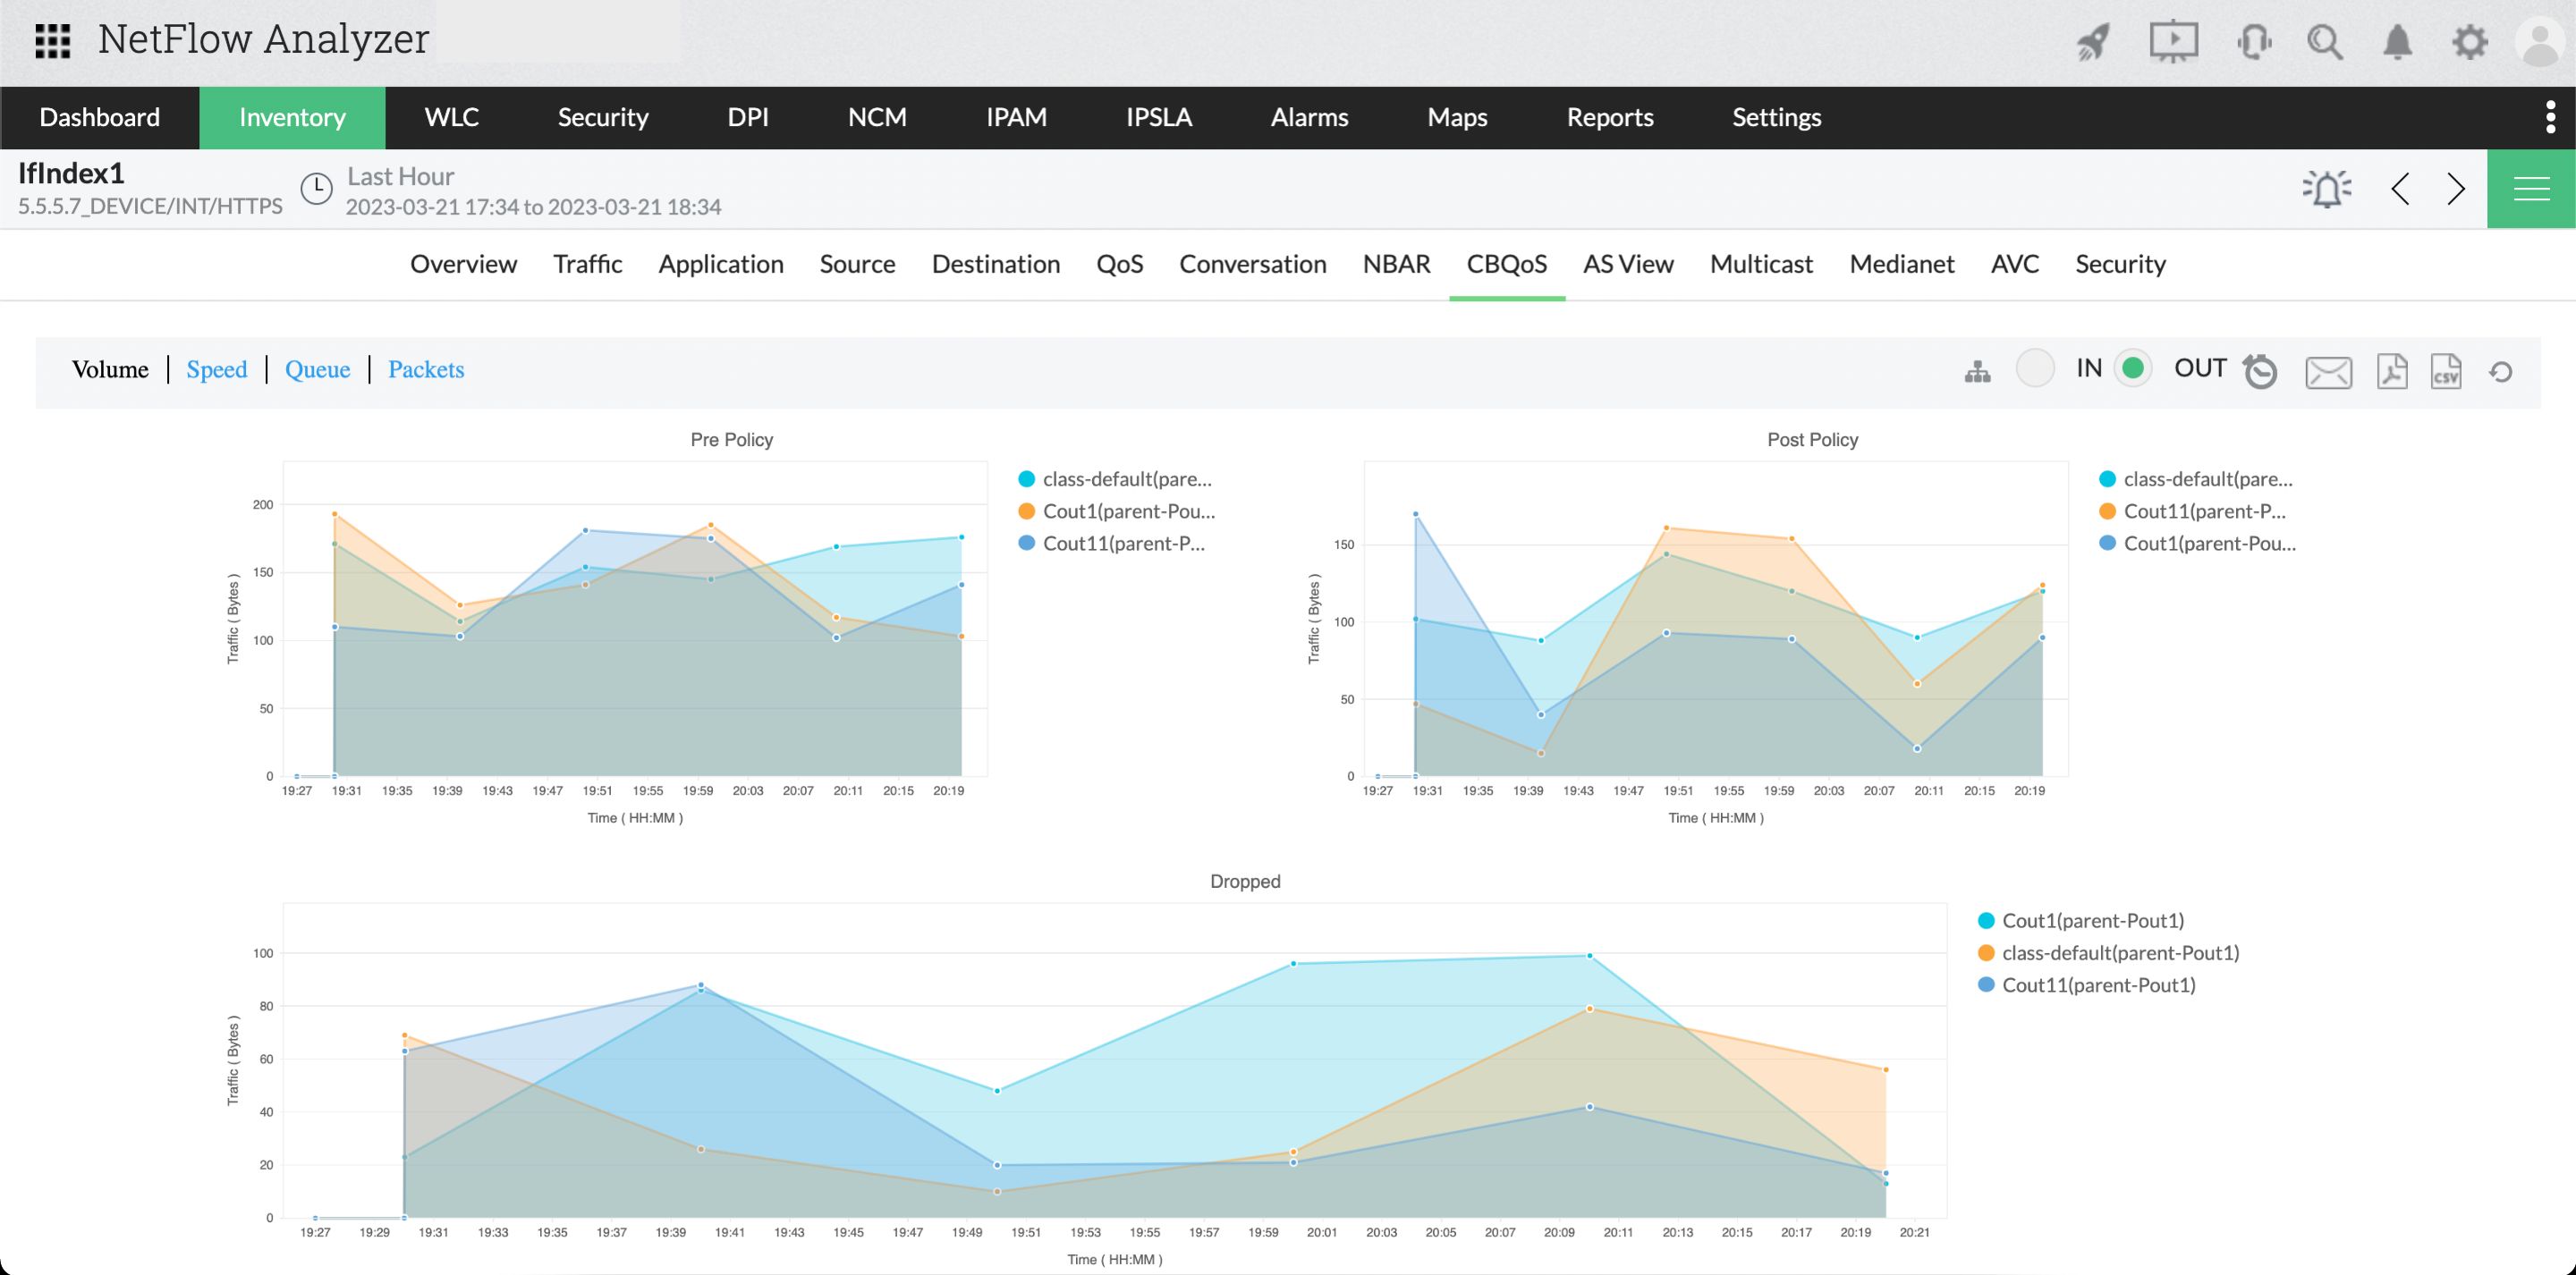
Task: Select the IN traffic radio button
Action: pos(2035,368)
